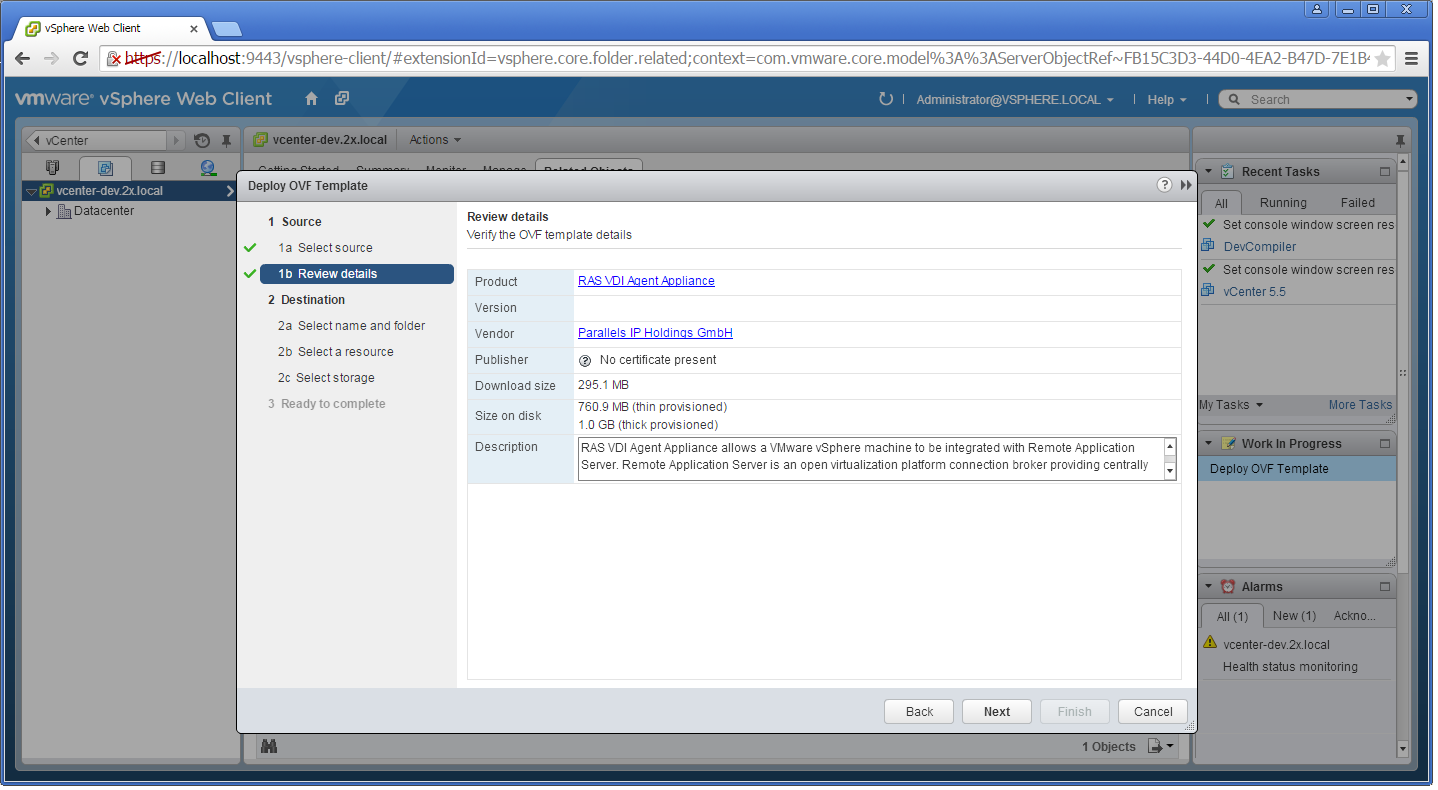Click the Back button
Image resolution: width=1438 pixels, height=790 pixels.
(919, 712)
